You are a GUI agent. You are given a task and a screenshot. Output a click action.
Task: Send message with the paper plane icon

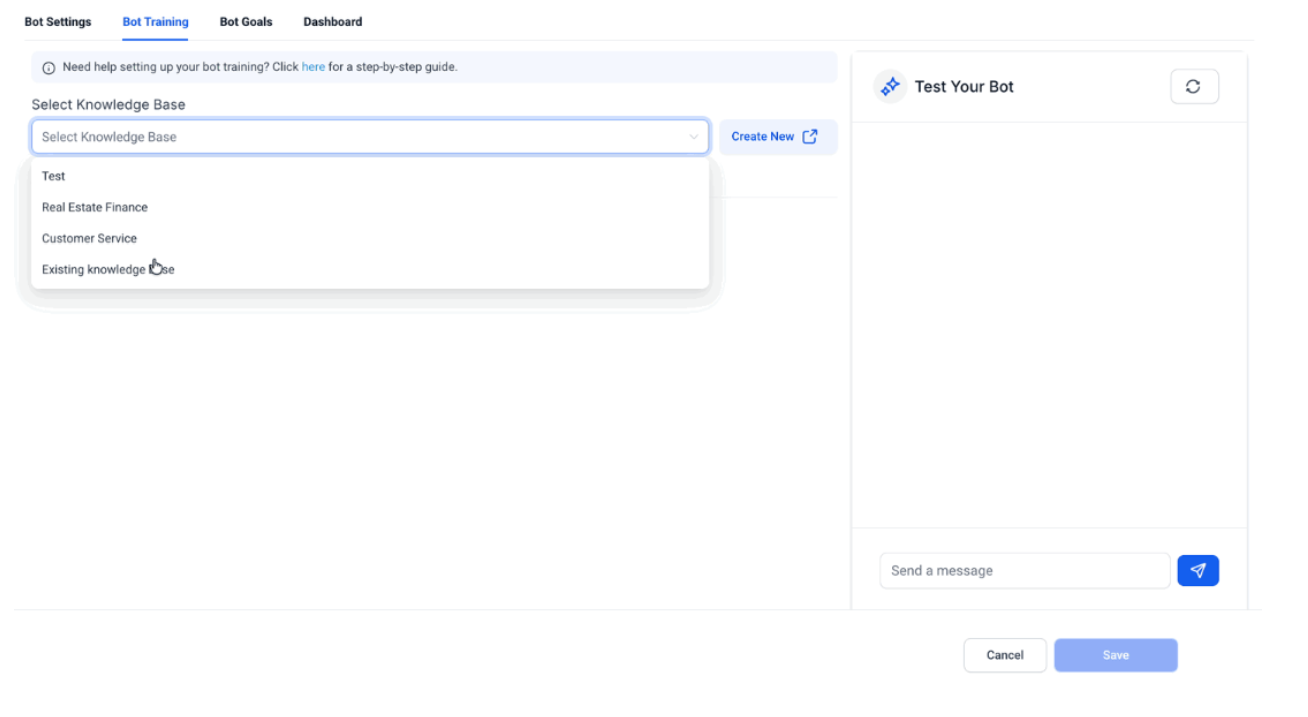(x=1198, y=571)
